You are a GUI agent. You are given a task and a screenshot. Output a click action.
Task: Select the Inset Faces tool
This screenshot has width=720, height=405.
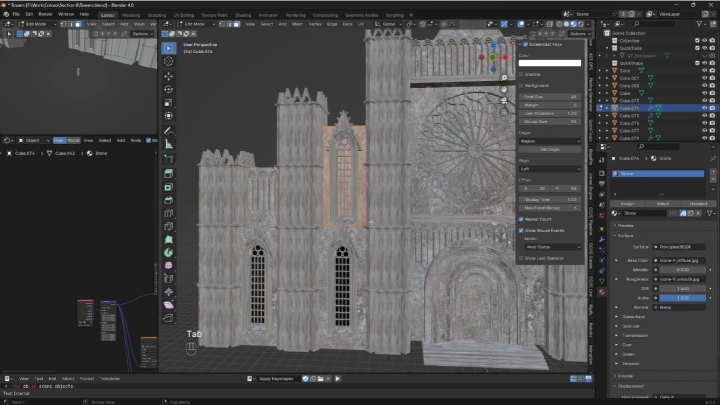pyautogui.click(x=169, y=187)
